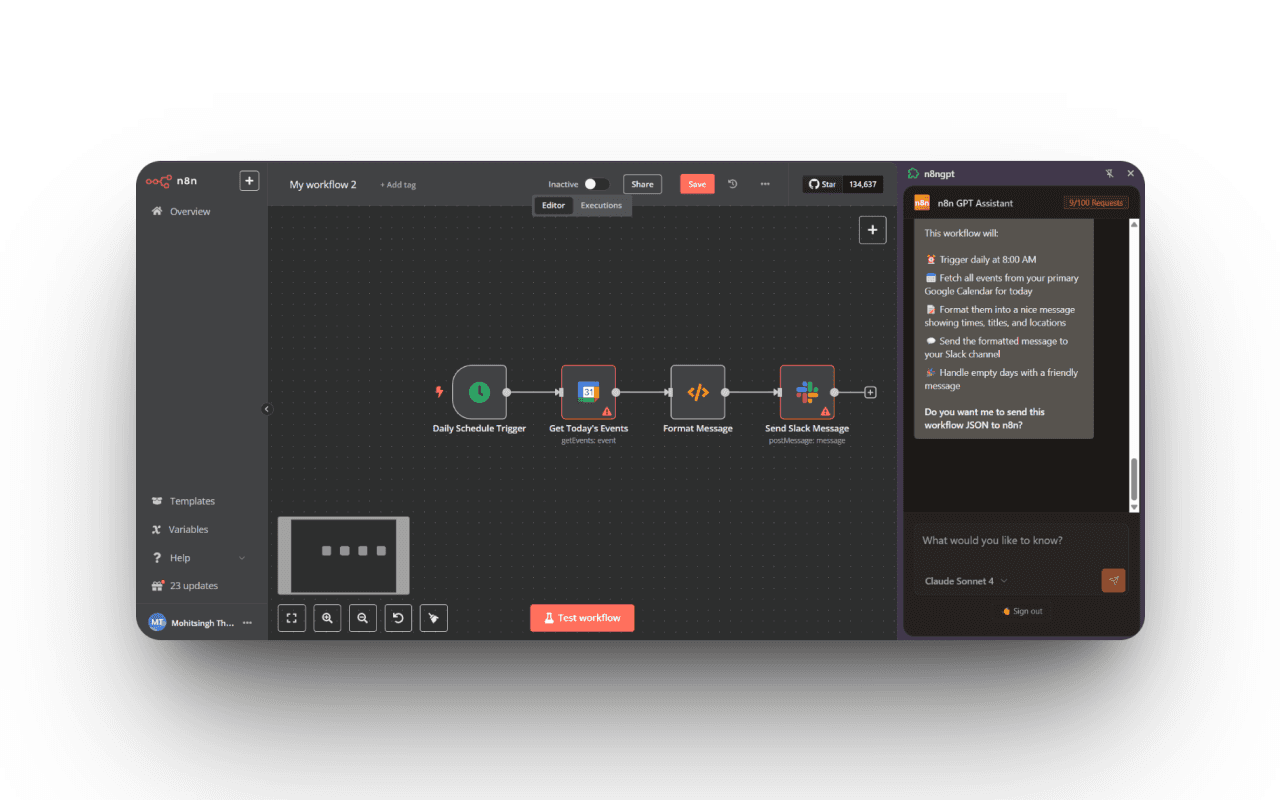Click the Test workflow button
The height and width of the screenshot is (800, 1280).
(x=582, y=617)
